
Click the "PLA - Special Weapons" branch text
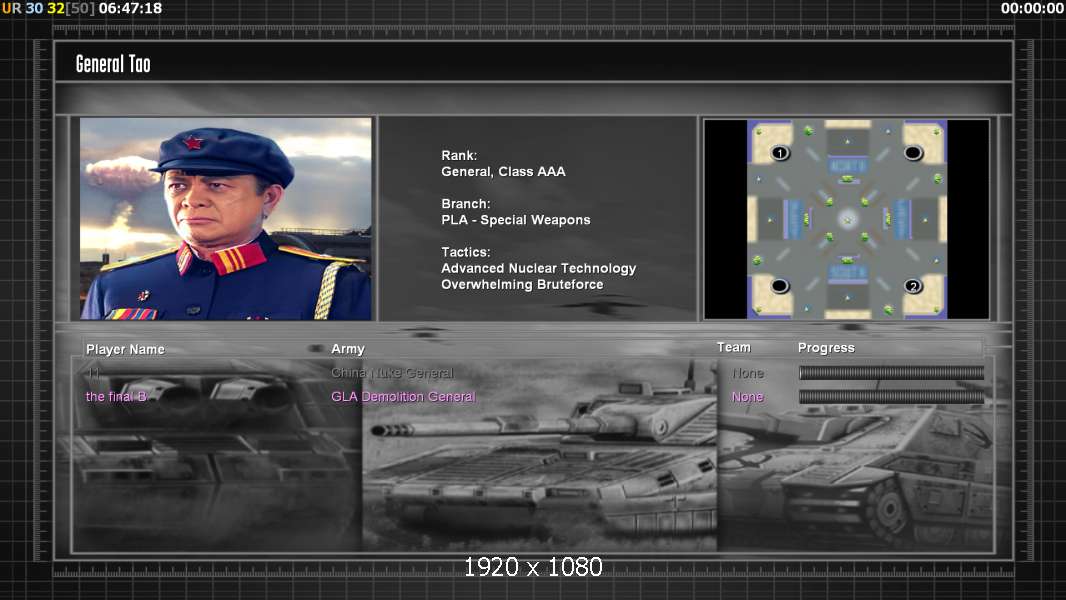click(515, 220)
